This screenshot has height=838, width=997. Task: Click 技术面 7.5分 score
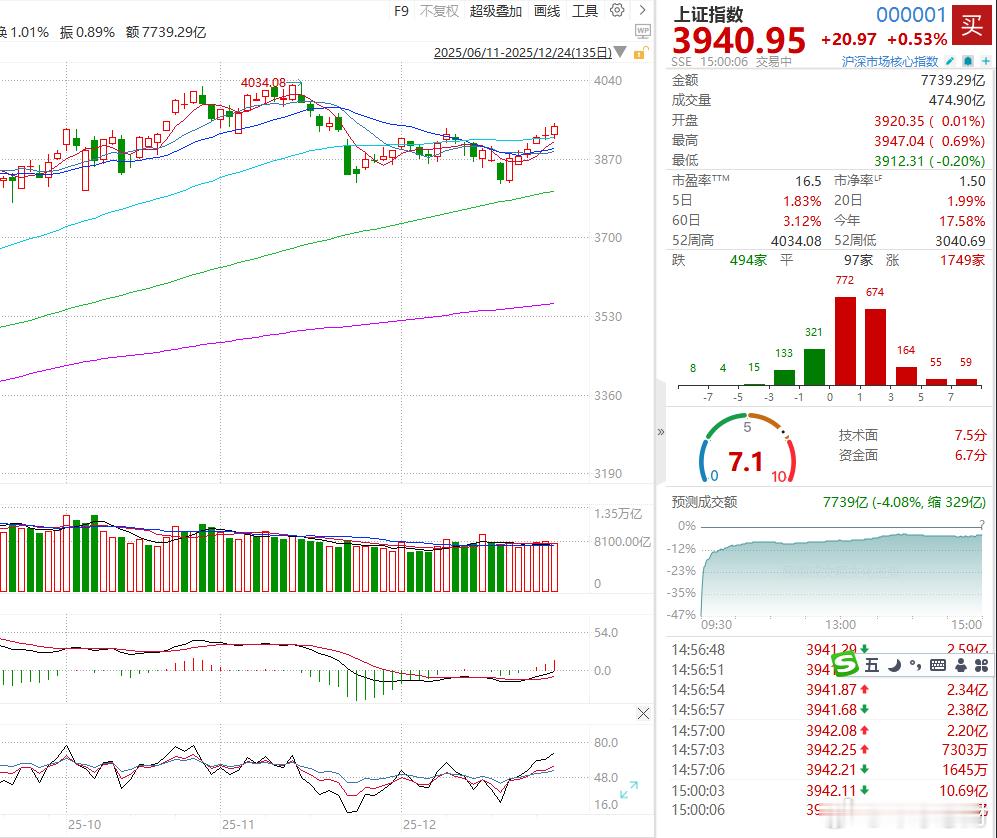click(x=912, y=435)
